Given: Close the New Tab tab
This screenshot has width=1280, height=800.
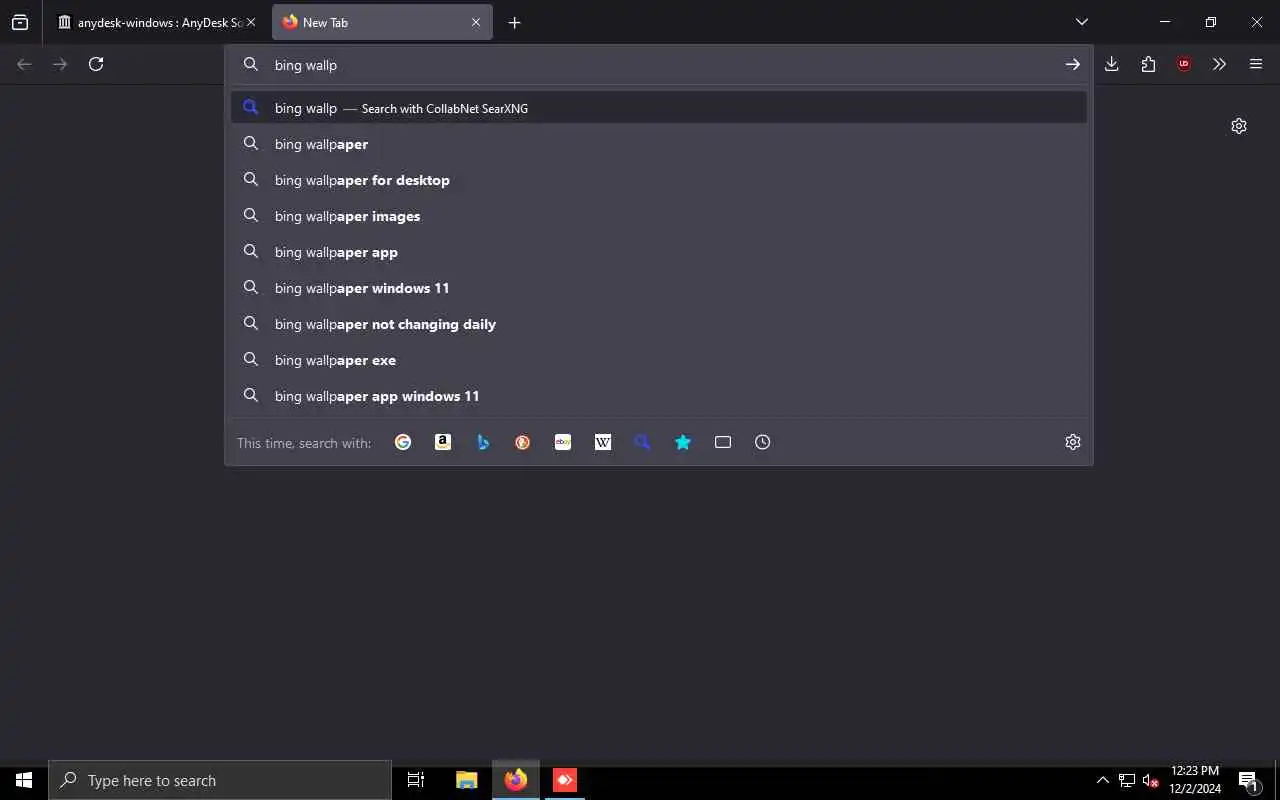Looking at the screenshot, I should click(476, 22).
